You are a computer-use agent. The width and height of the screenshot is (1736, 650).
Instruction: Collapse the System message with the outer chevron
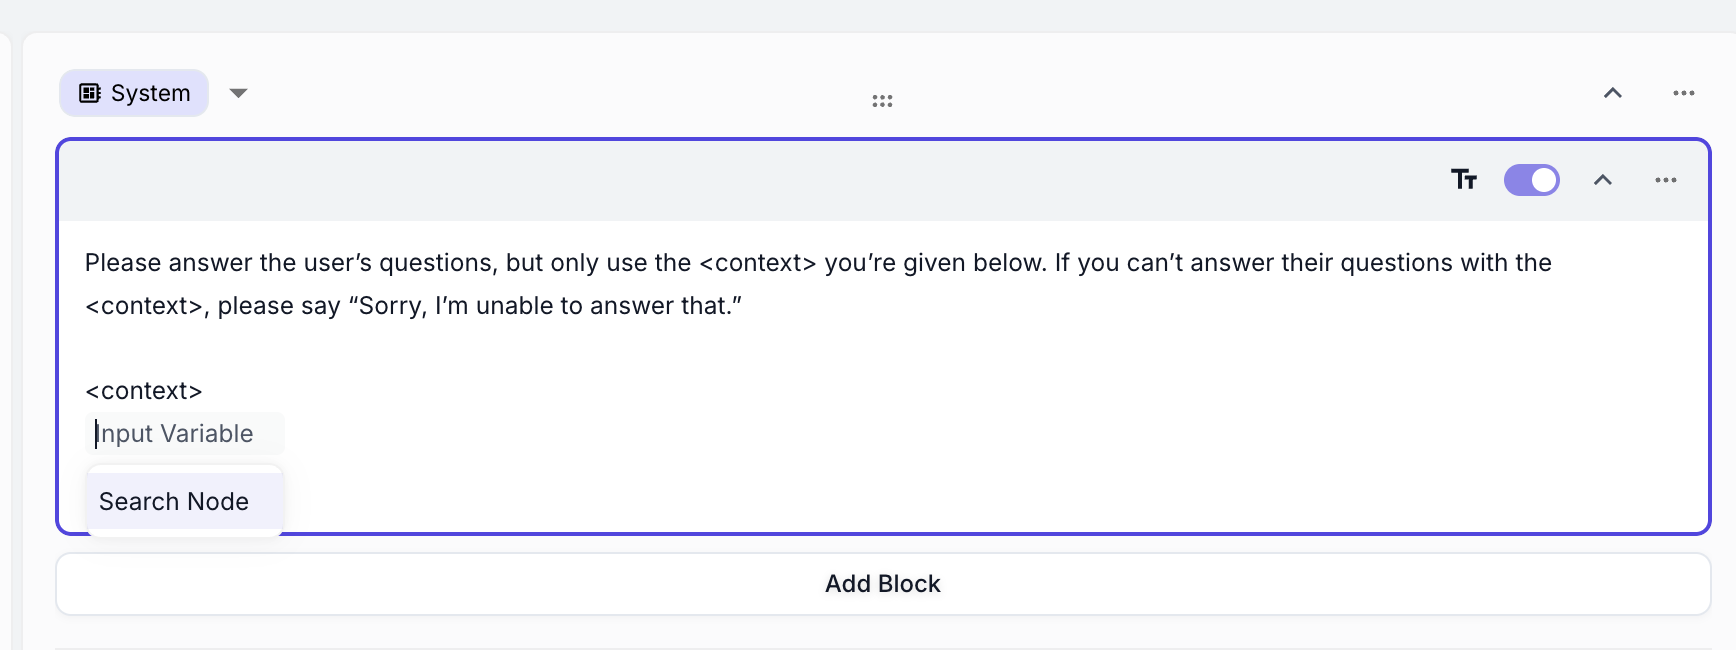1613,93
